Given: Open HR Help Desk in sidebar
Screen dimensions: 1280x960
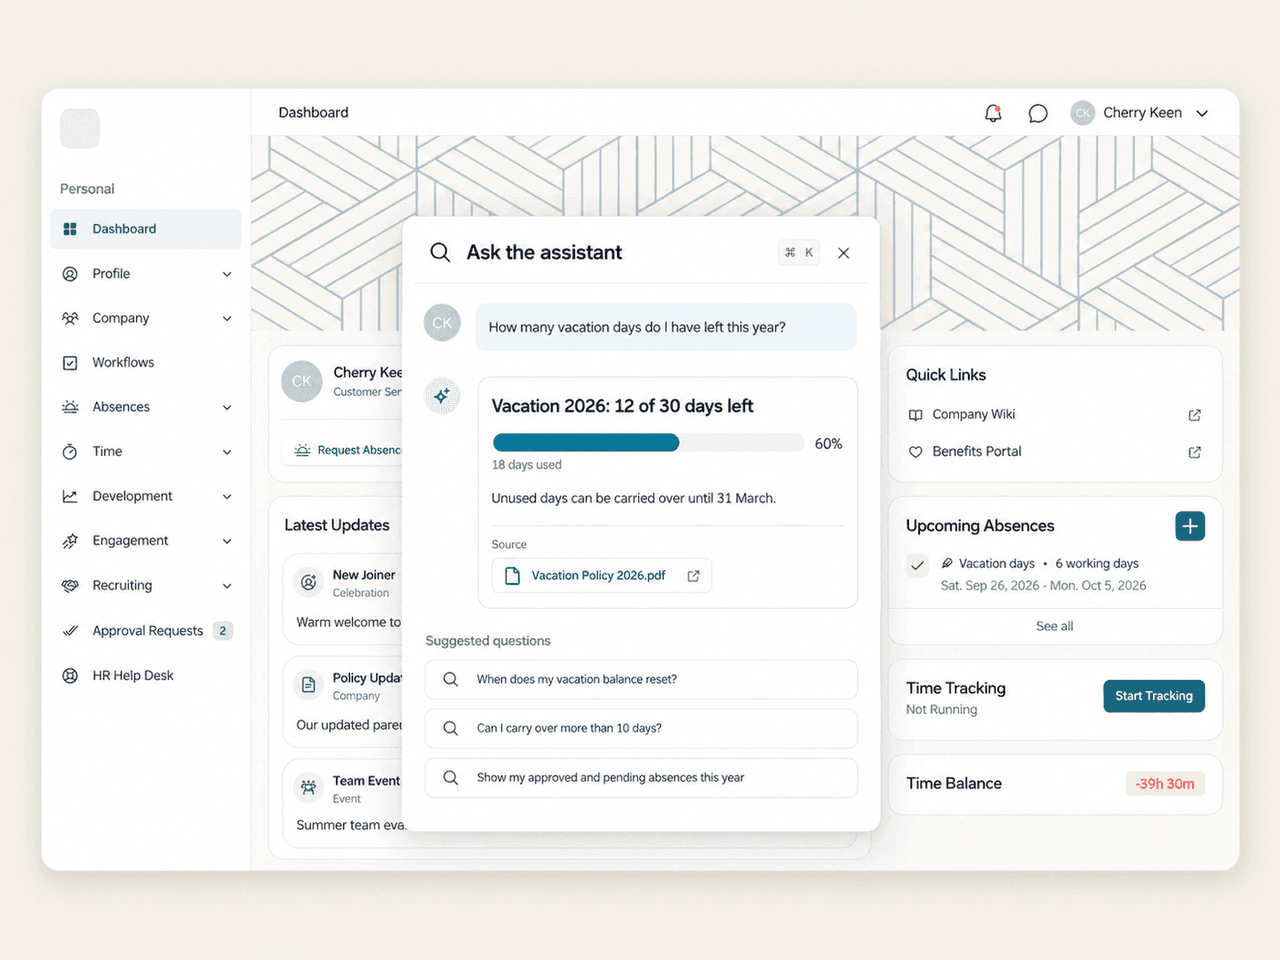Looking at the screenshot, I should (146, 676).
